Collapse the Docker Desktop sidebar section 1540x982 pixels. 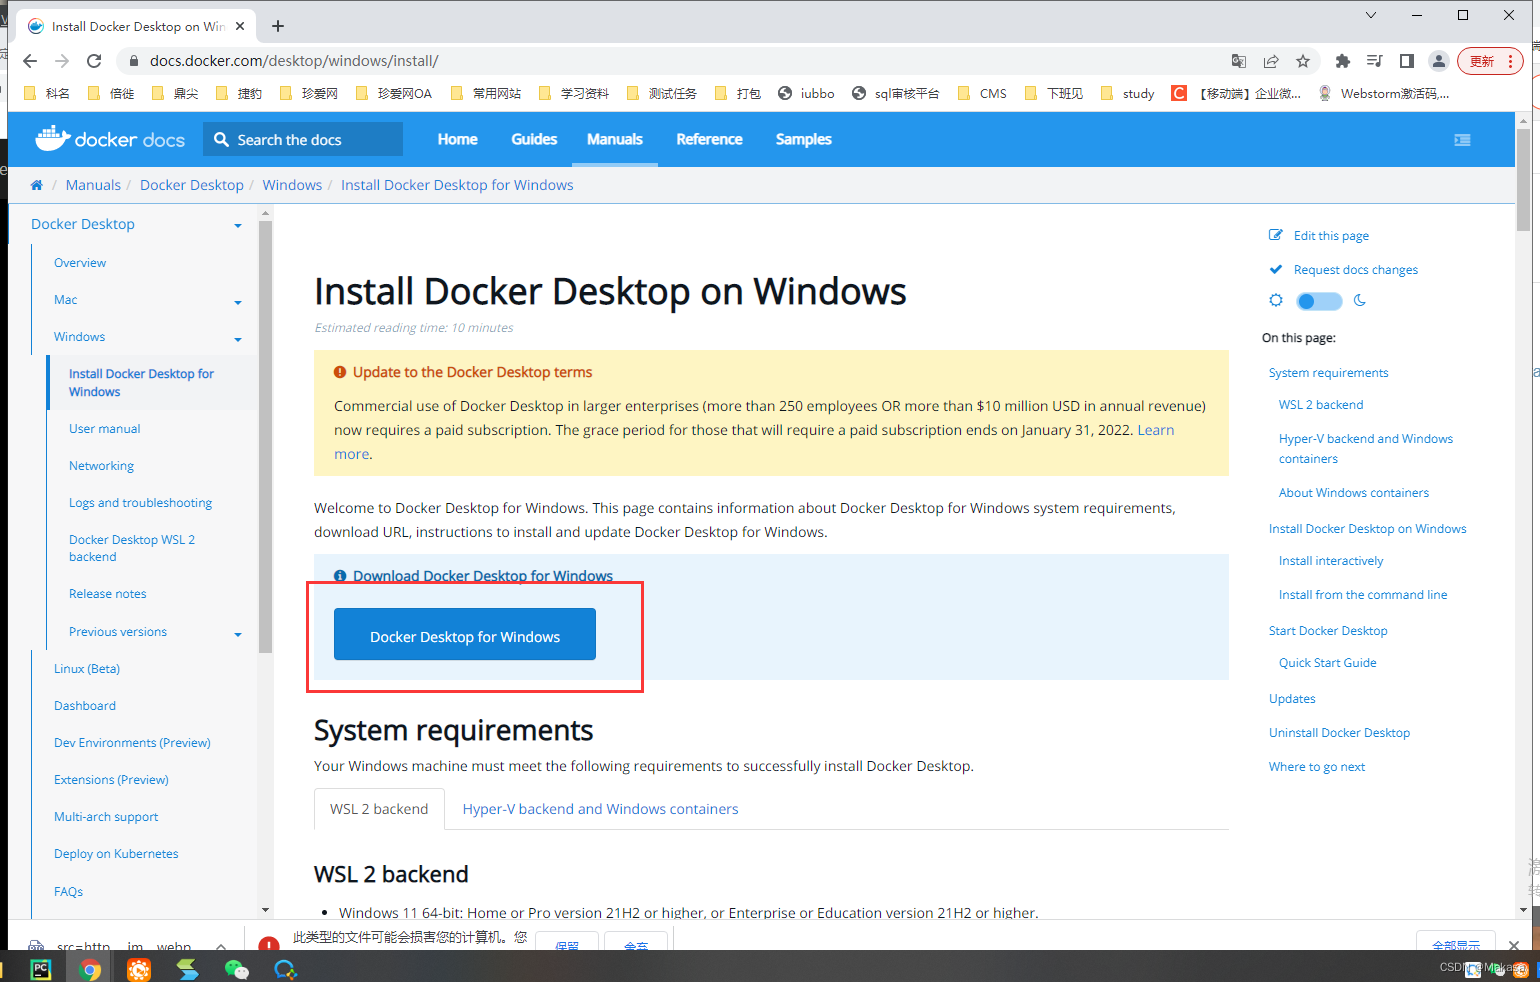[x=238, y=226]
